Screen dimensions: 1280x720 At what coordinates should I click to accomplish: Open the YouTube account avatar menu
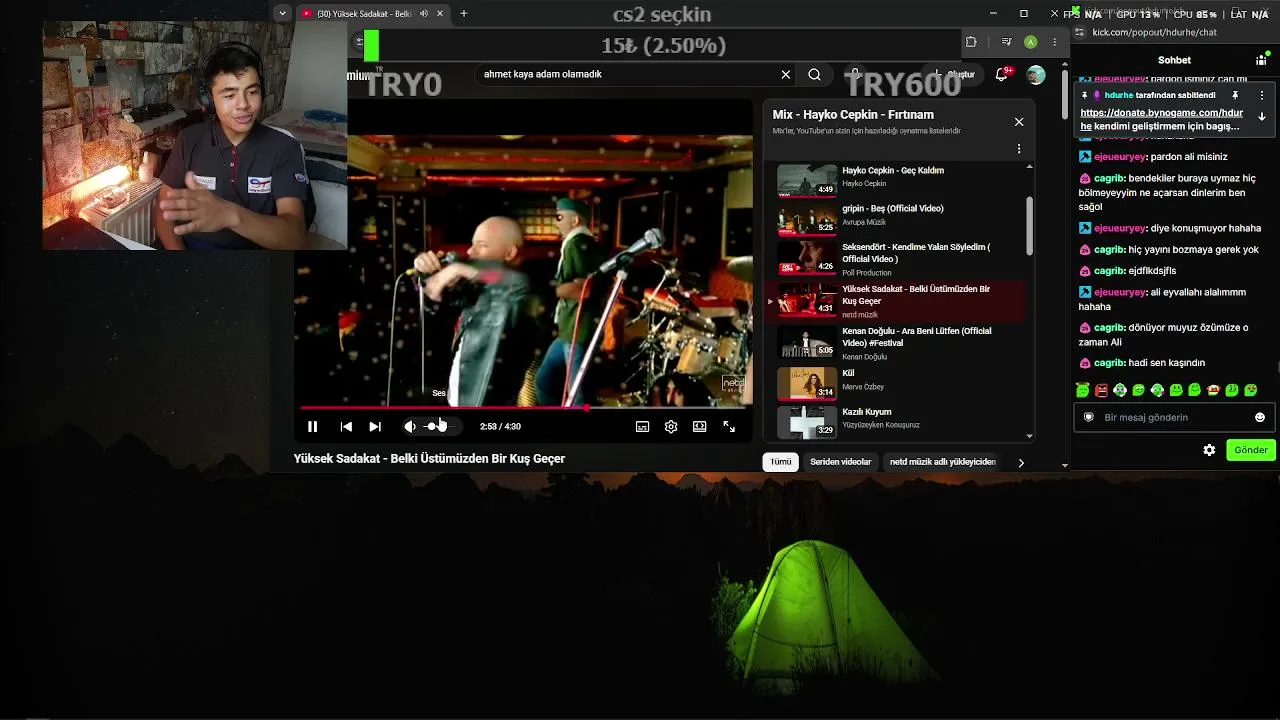[x=1036, y=75]
